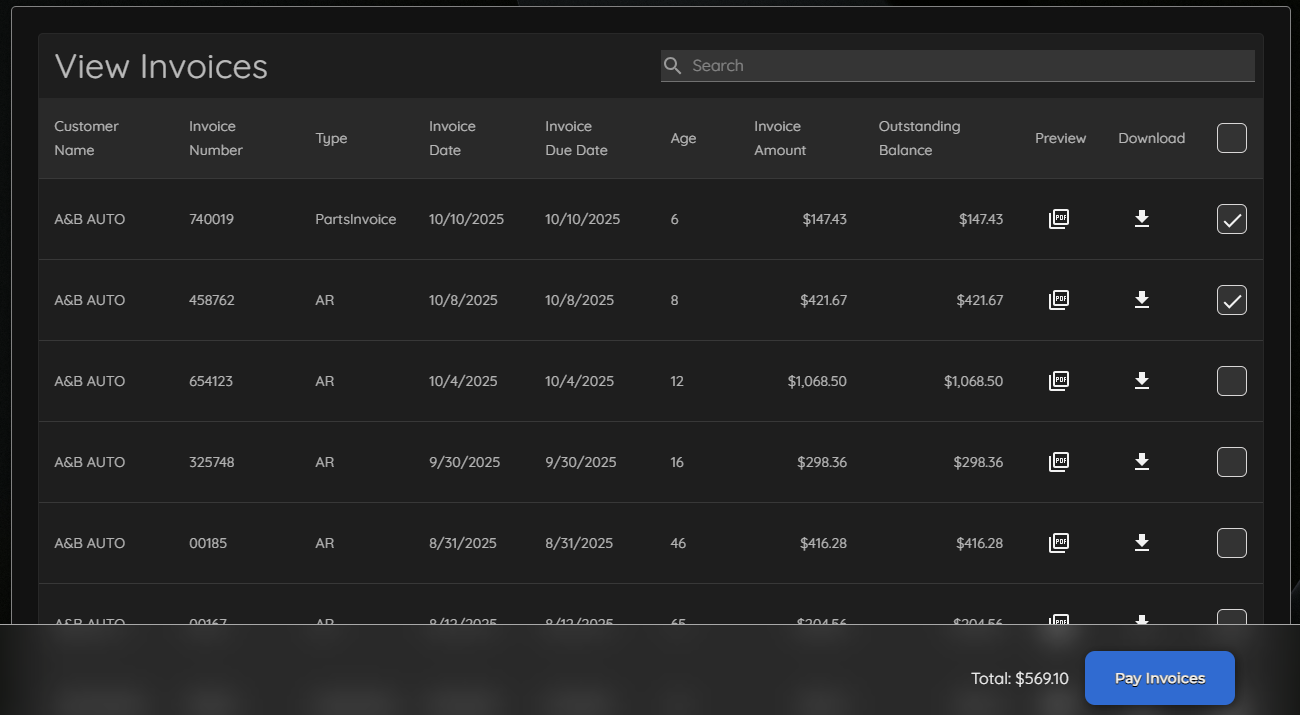Deselect invoice 458762 checkbox
Screen dimensions: 1300x715
[x=1231, y=300]
